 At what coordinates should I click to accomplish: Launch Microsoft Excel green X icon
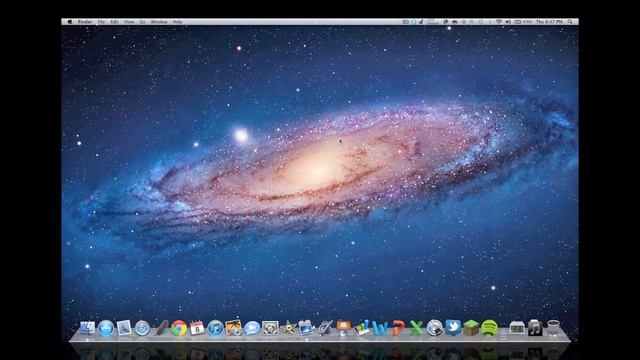[x=416, y=328]
